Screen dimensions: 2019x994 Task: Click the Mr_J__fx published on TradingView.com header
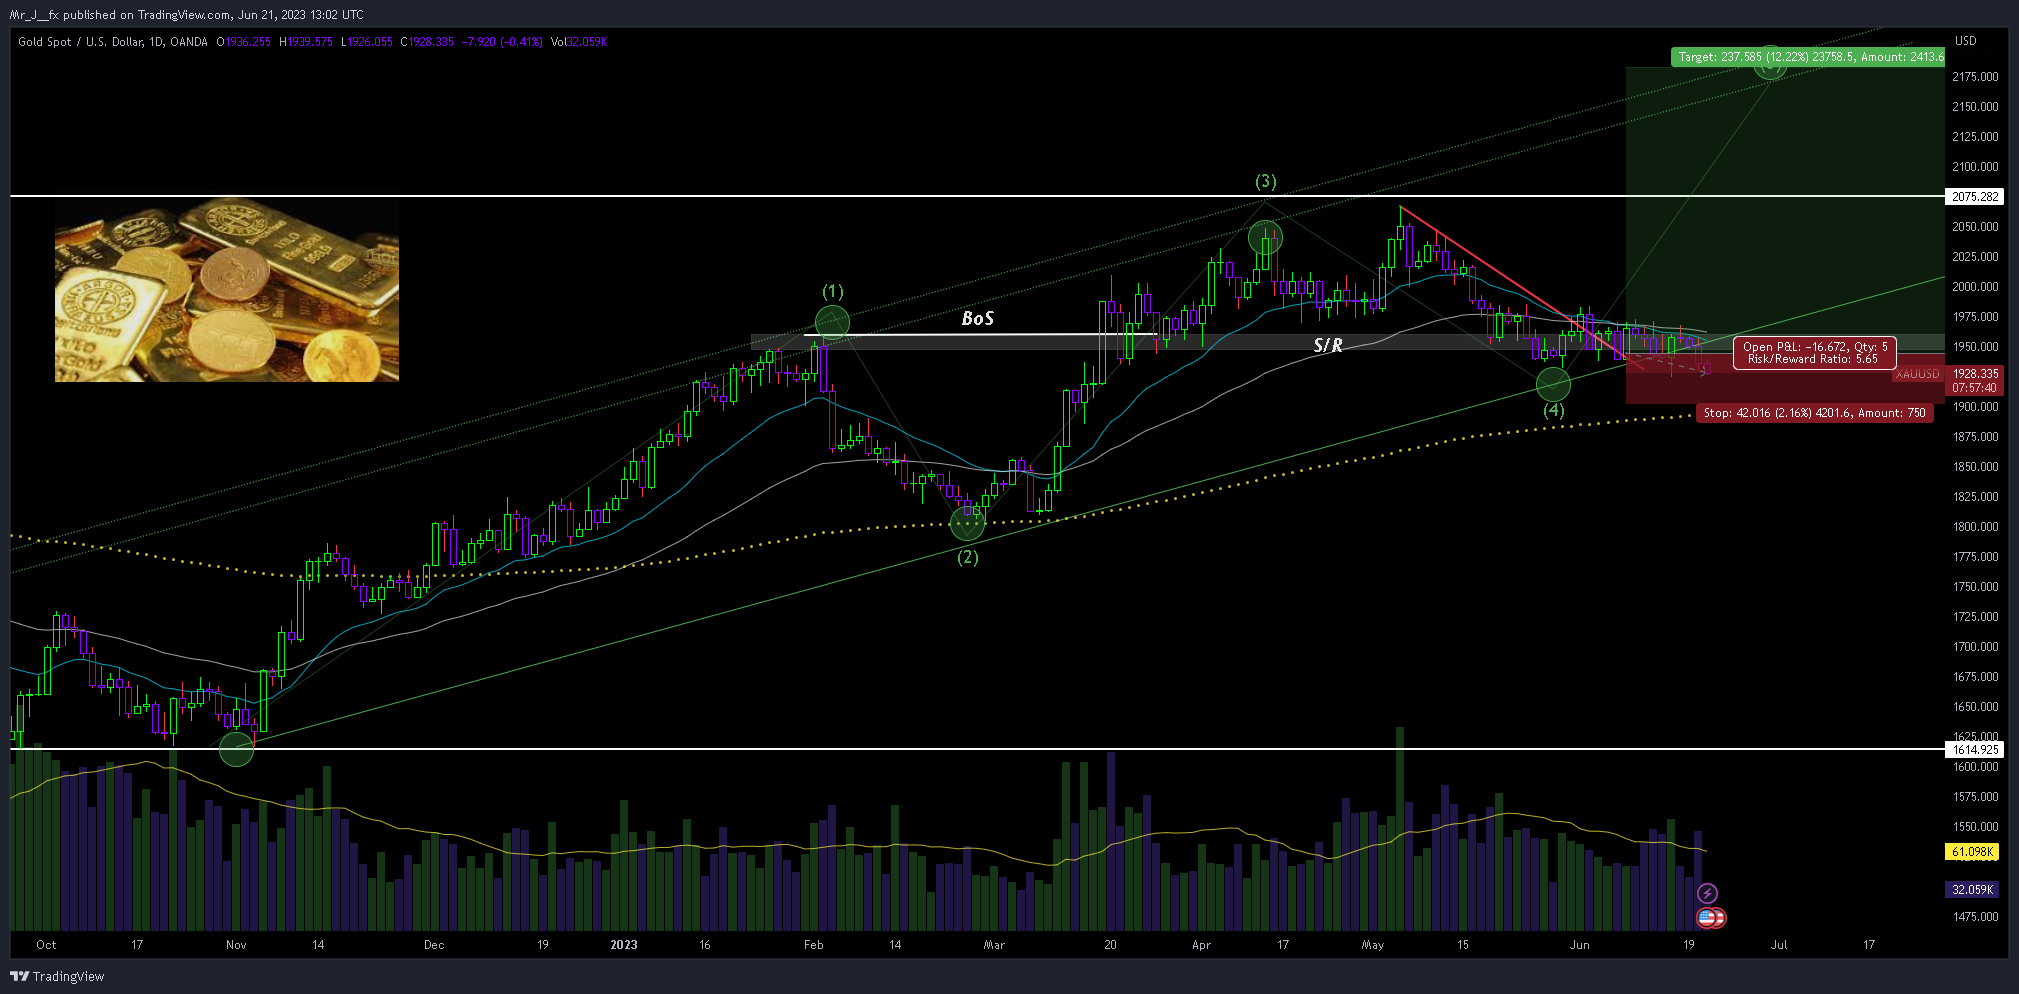pos(186,15)
